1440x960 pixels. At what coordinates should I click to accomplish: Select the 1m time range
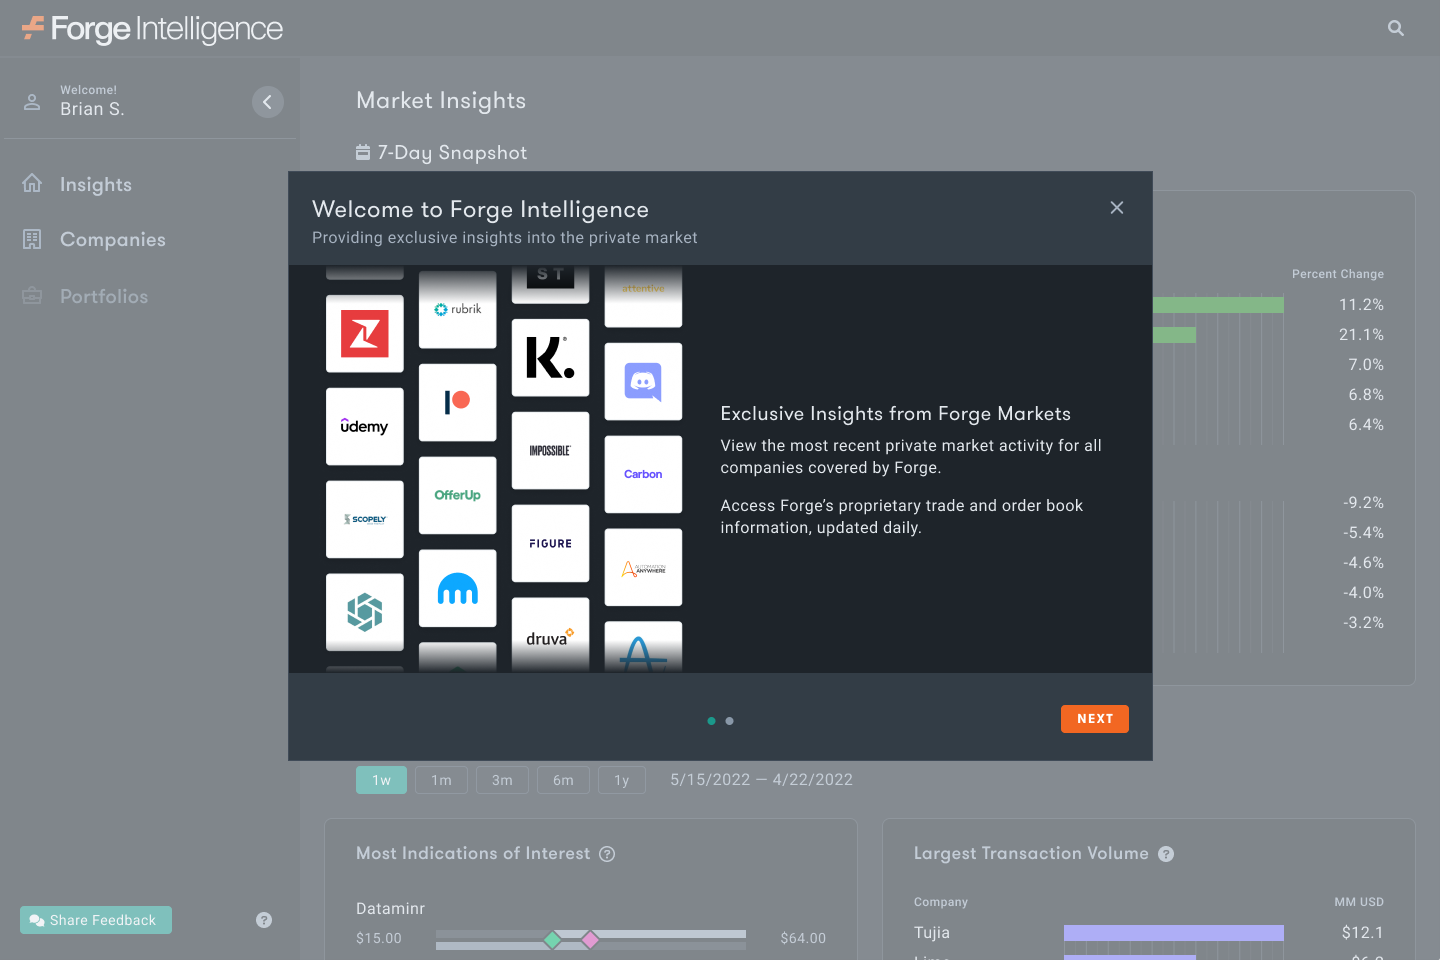click(441, 779)
